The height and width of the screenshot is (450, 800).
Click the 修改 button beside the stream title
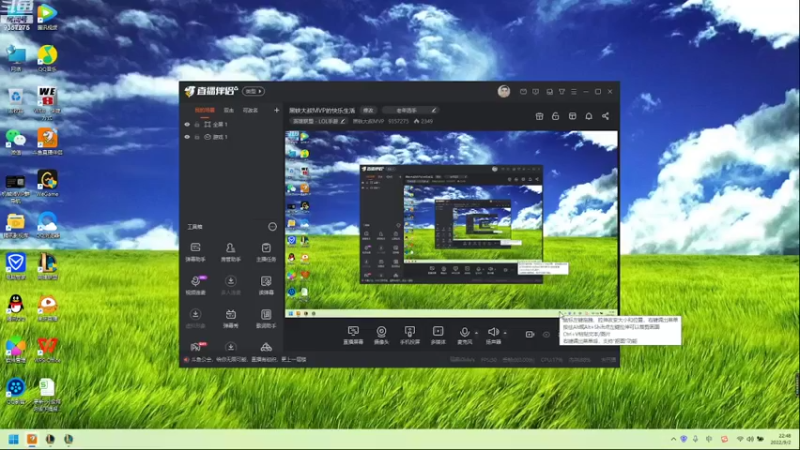(x=368, y=110)
